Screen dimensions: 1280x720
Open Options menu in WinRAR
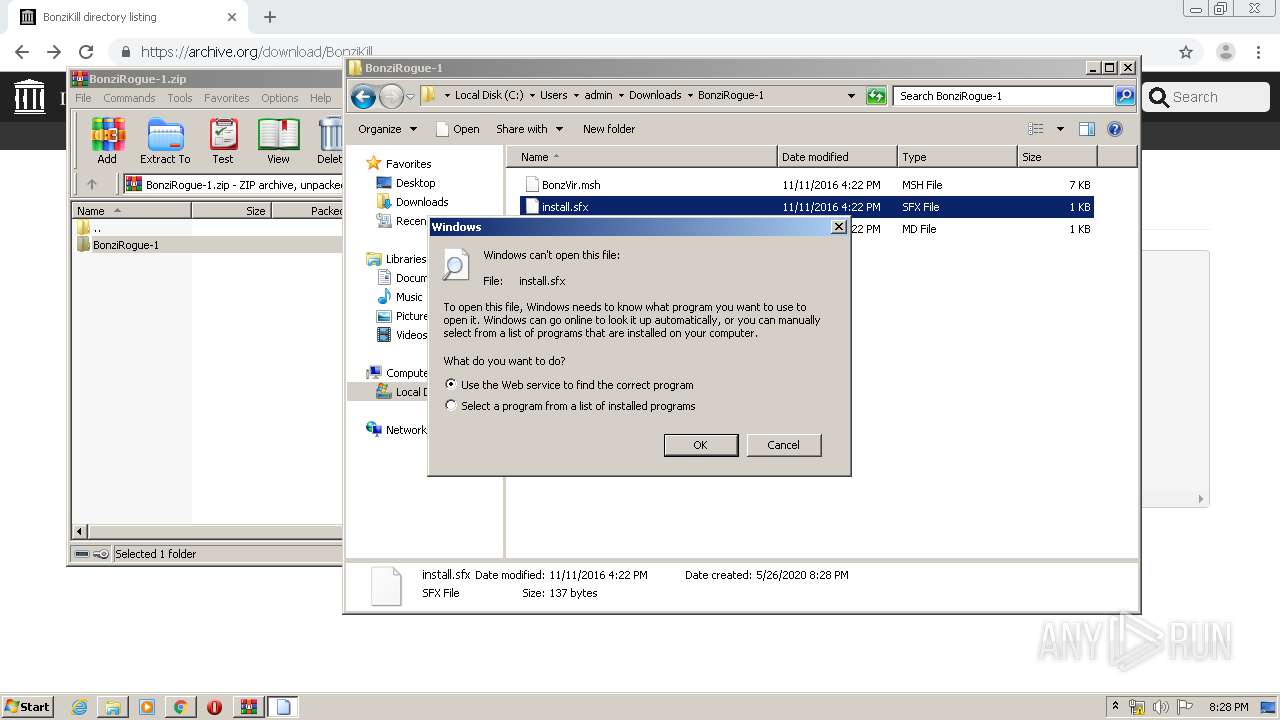(280, 98)
